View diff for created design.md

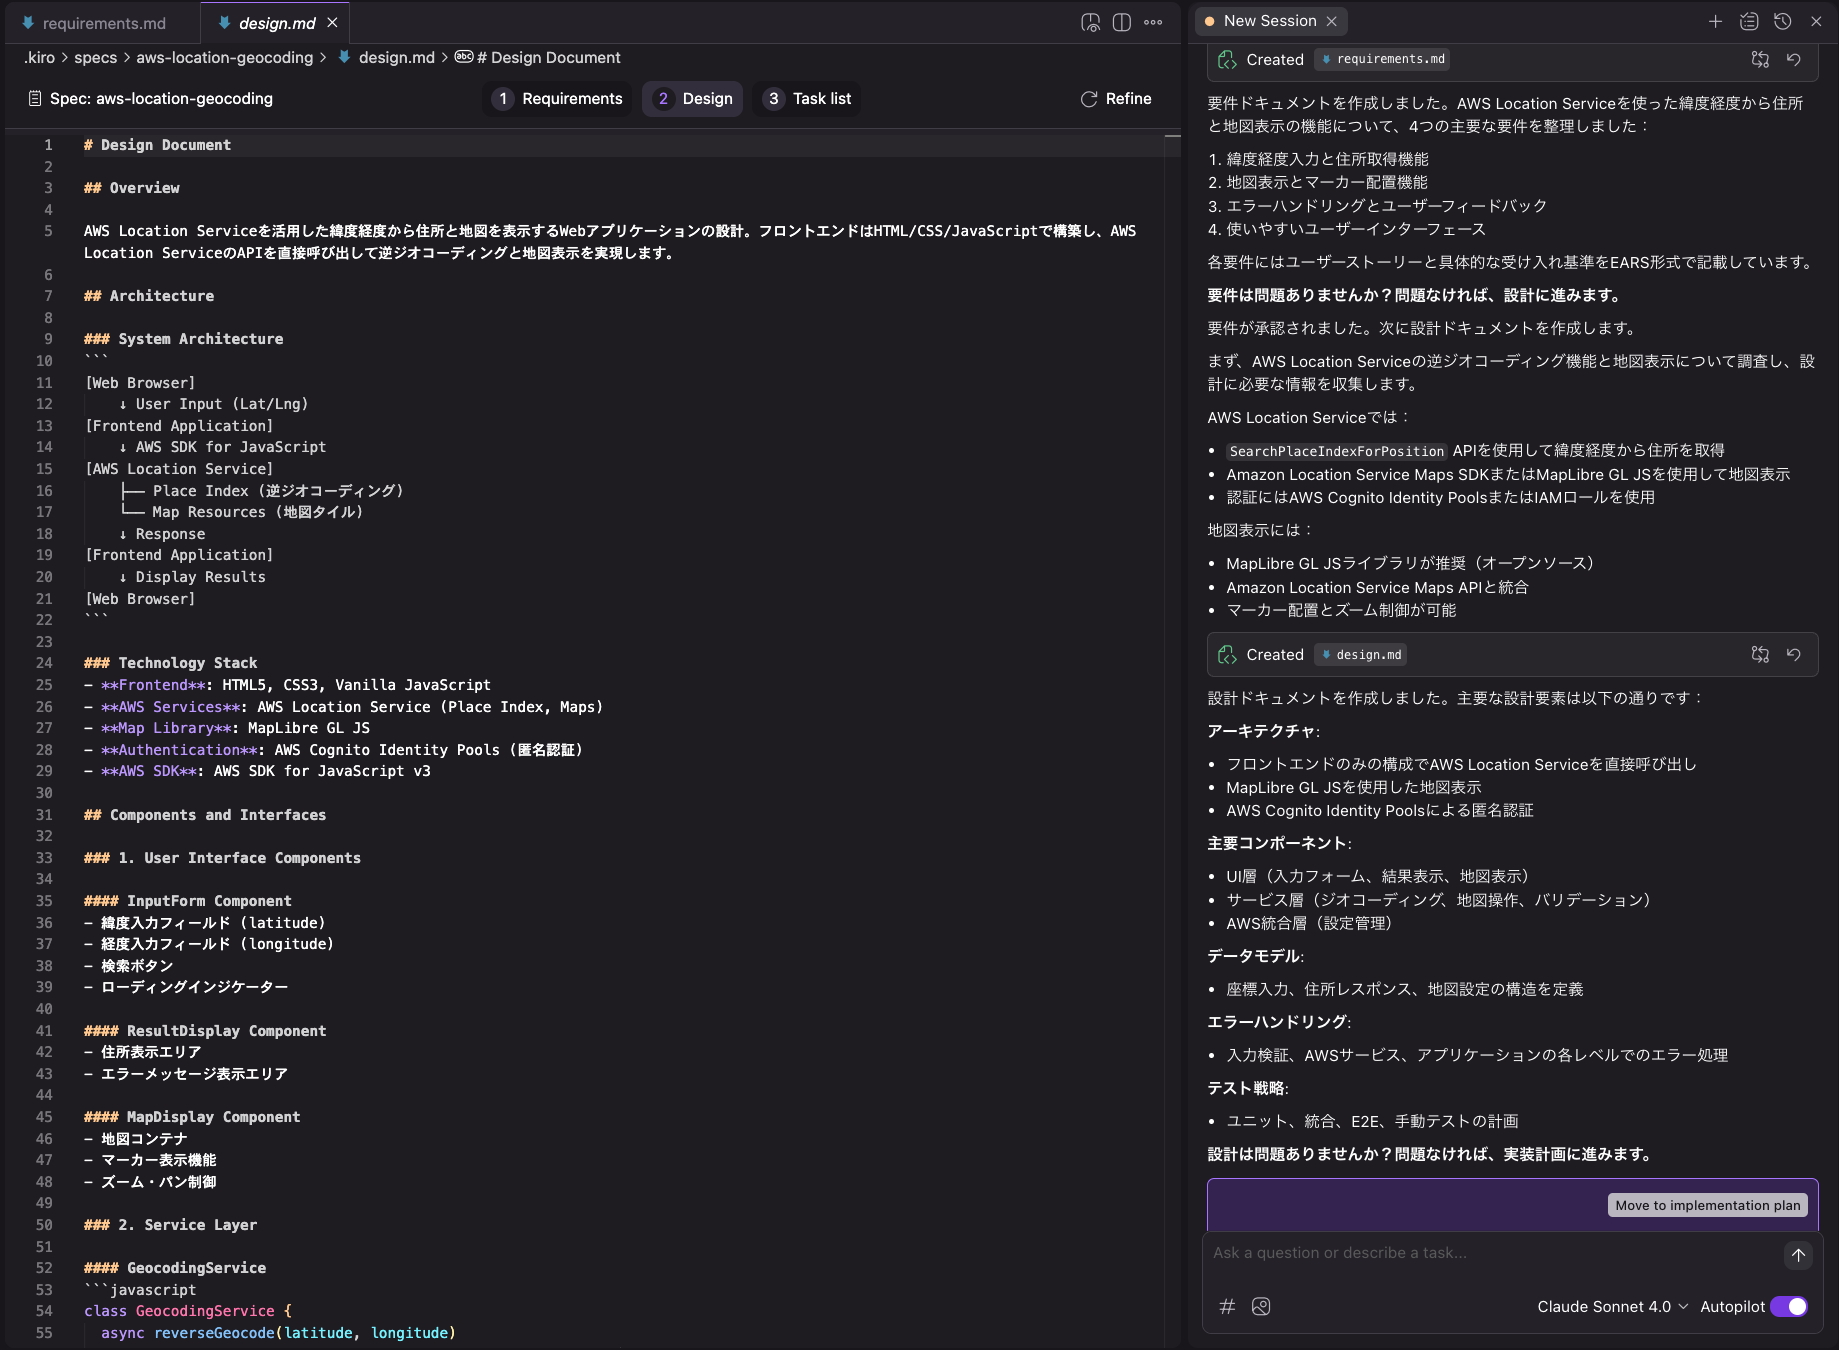click(1760, 655)
